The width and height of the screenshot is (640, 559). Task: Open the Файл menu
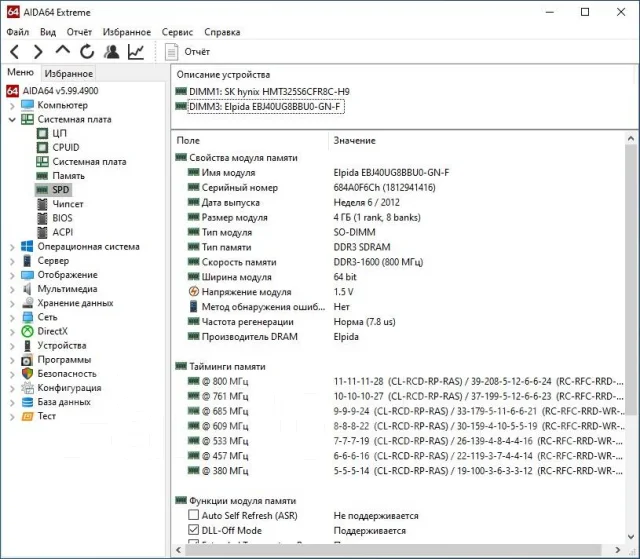(18, 32)
